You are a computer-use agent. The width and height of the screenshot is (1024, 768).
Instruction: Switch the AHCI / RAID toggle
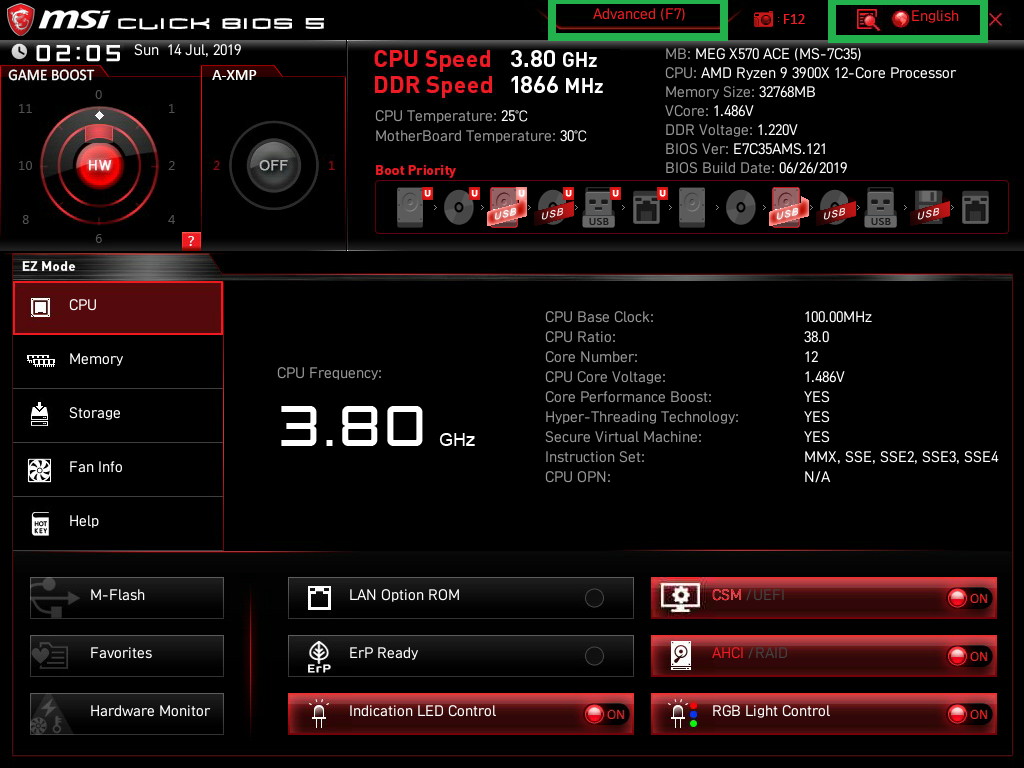point(969,656)
